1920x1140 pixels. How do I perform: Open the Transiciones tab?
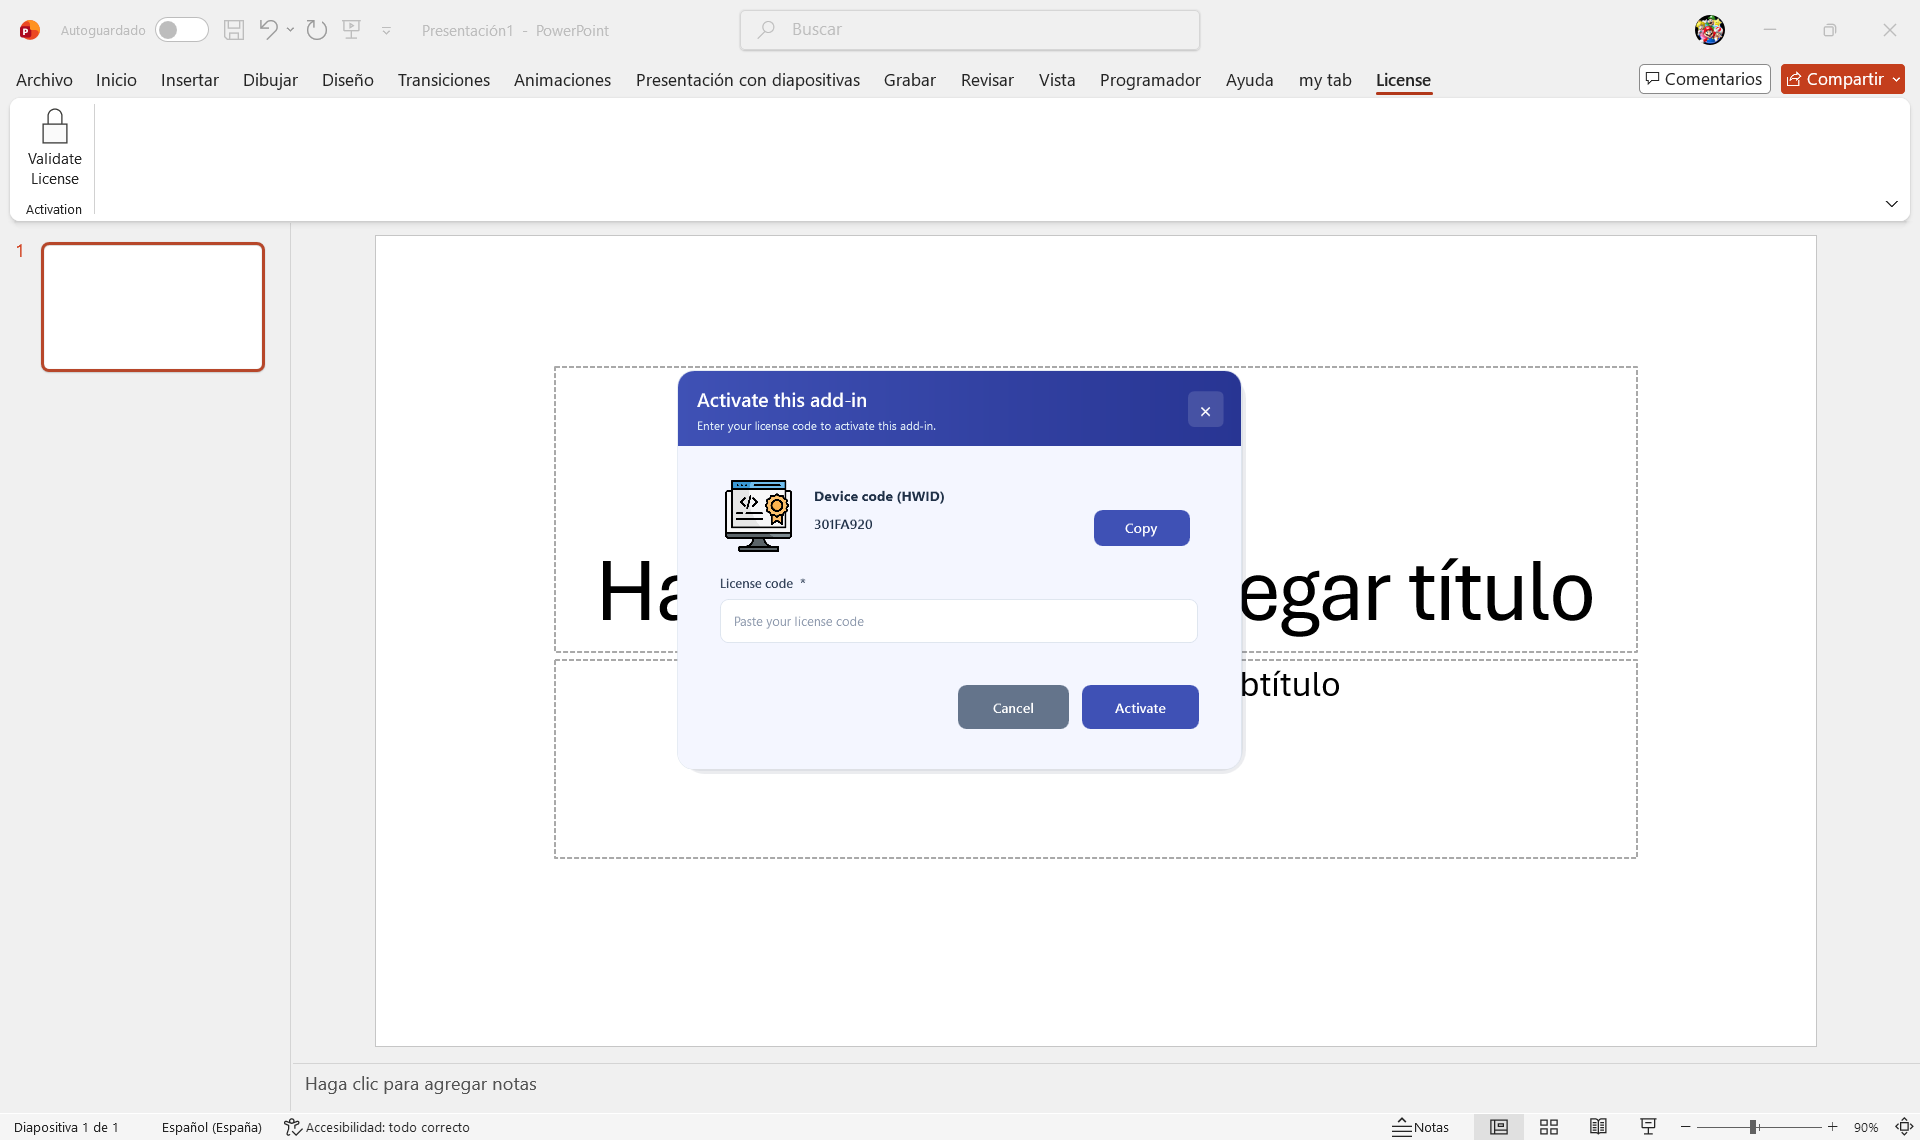click(444, 80)
